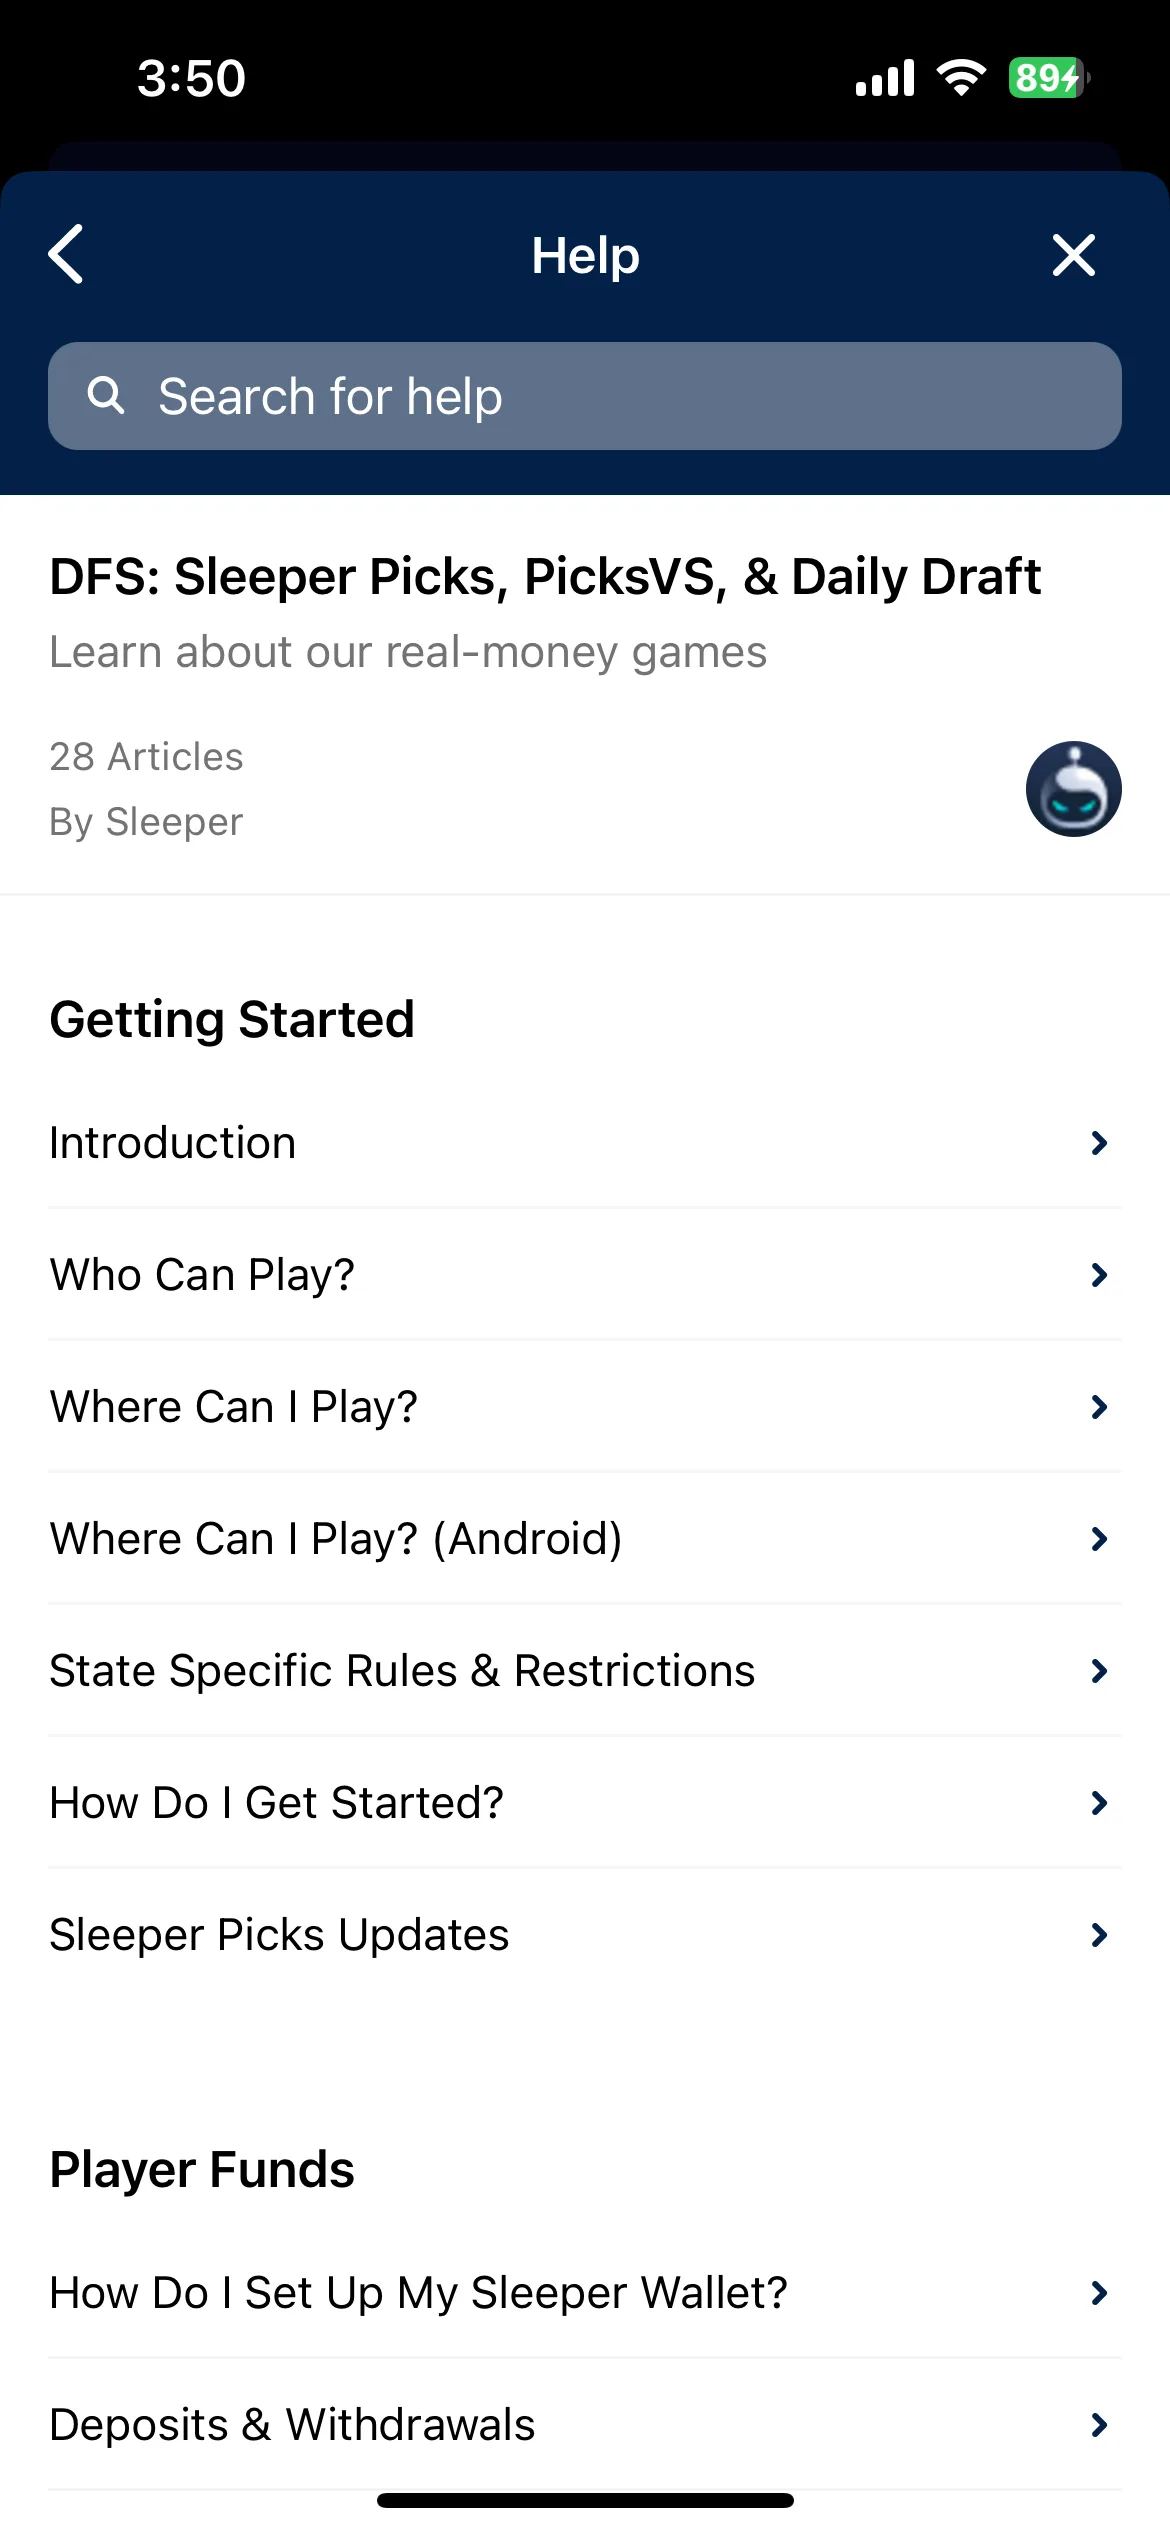
Task: Tap the back arrow in Help header
Action: pyautogui.click(x=66, y=254)
